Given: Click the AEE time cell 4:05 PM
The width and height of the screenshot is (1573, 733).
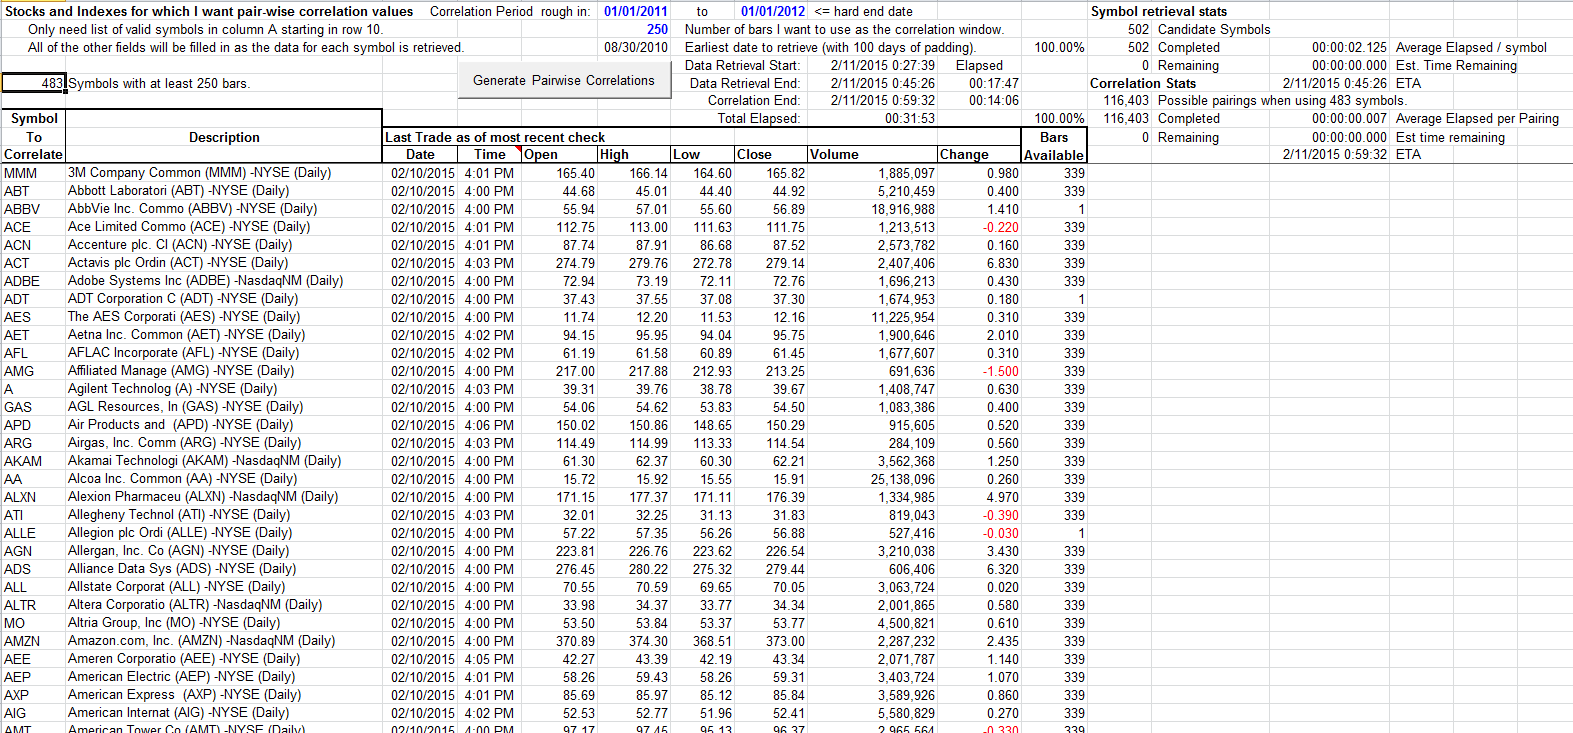Looking at the screenshot, I should coord(490,659).
